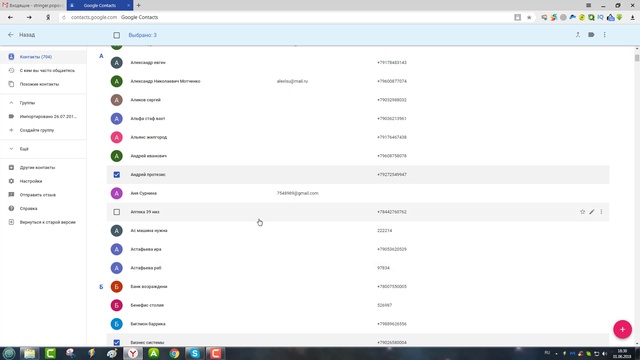Click phone number 97834

coord(383,268)
